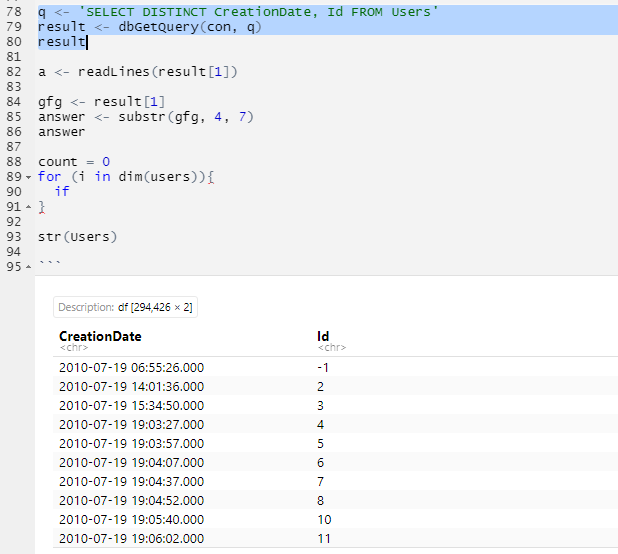The width and height of the screenshot is (618, 554).
Task: Click on readLines in line 82
Action: tap(114, 72)
